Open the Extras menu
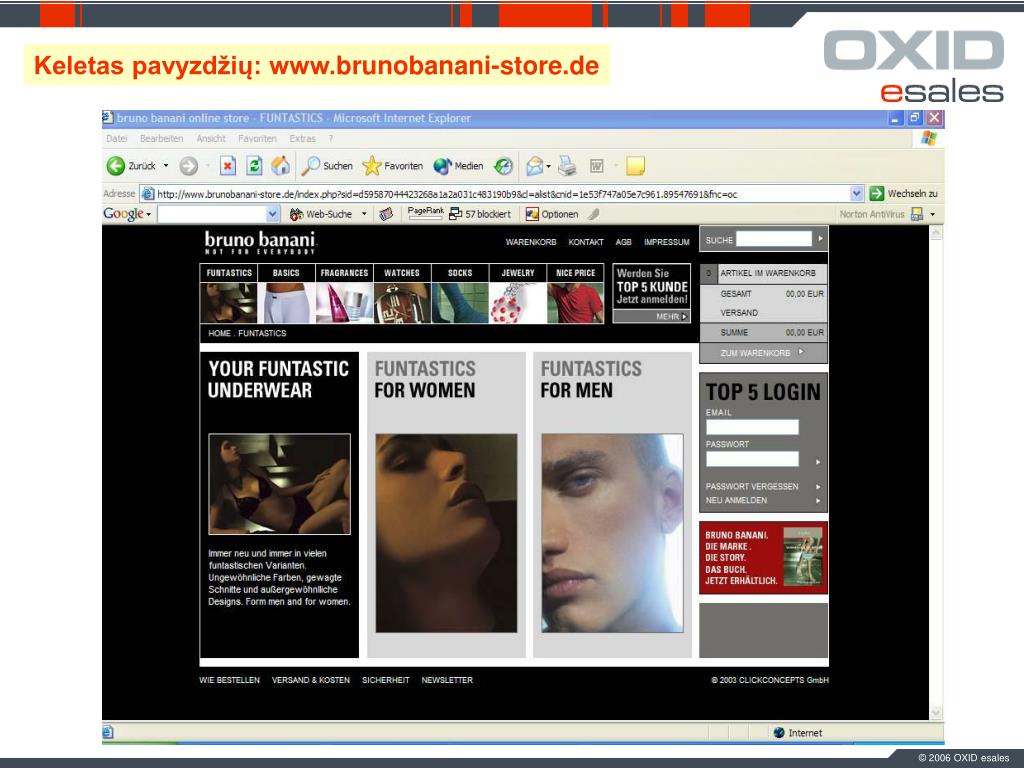Screen dimensions: 1024x768 tap(302, 138)
